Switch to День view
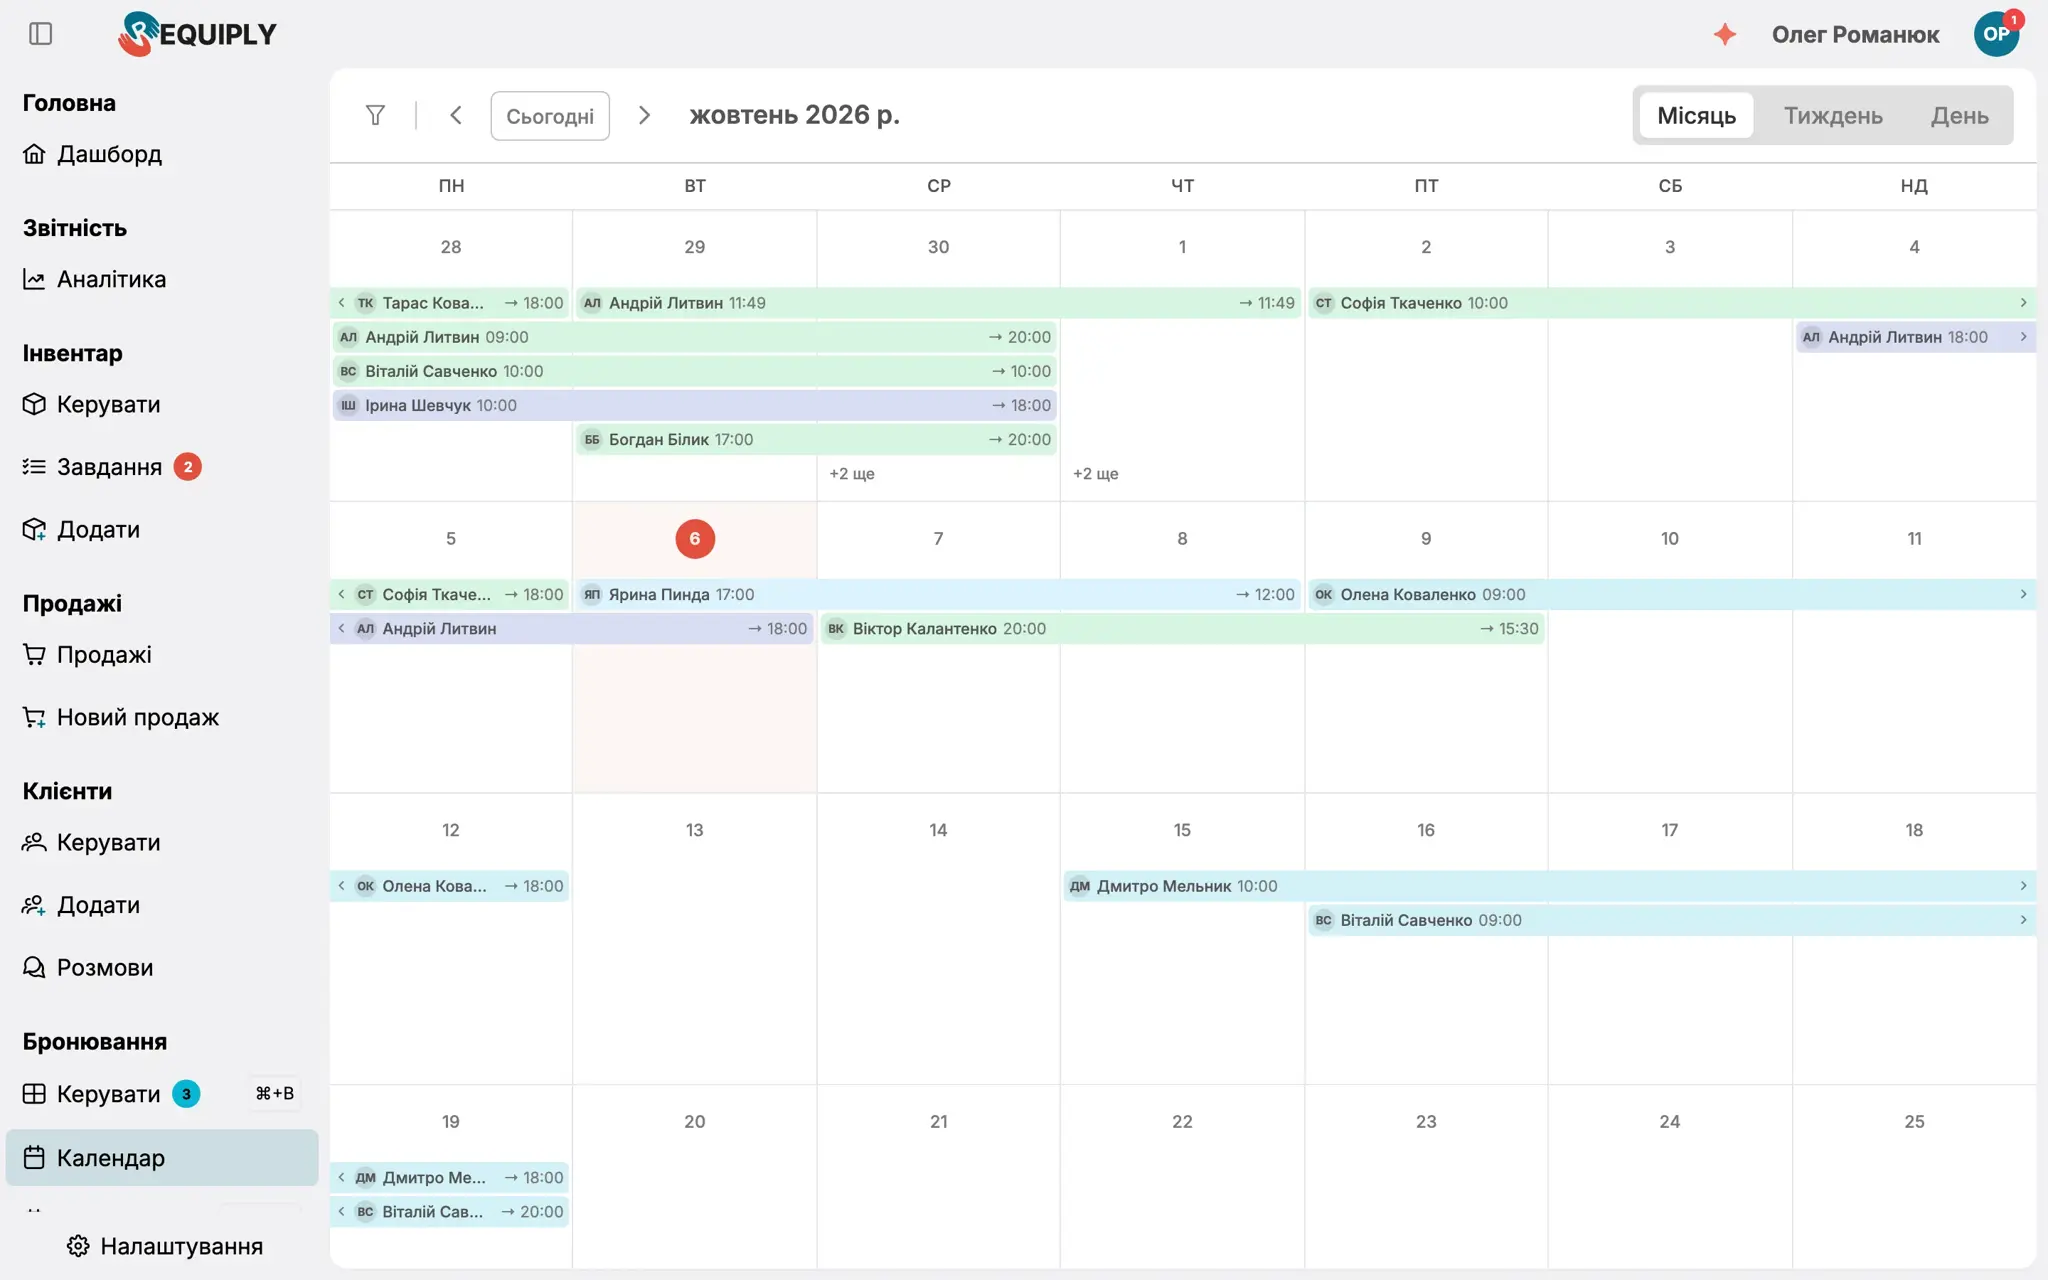The height and width of the screenshot is (1280, 2048). click(1959, 116)
